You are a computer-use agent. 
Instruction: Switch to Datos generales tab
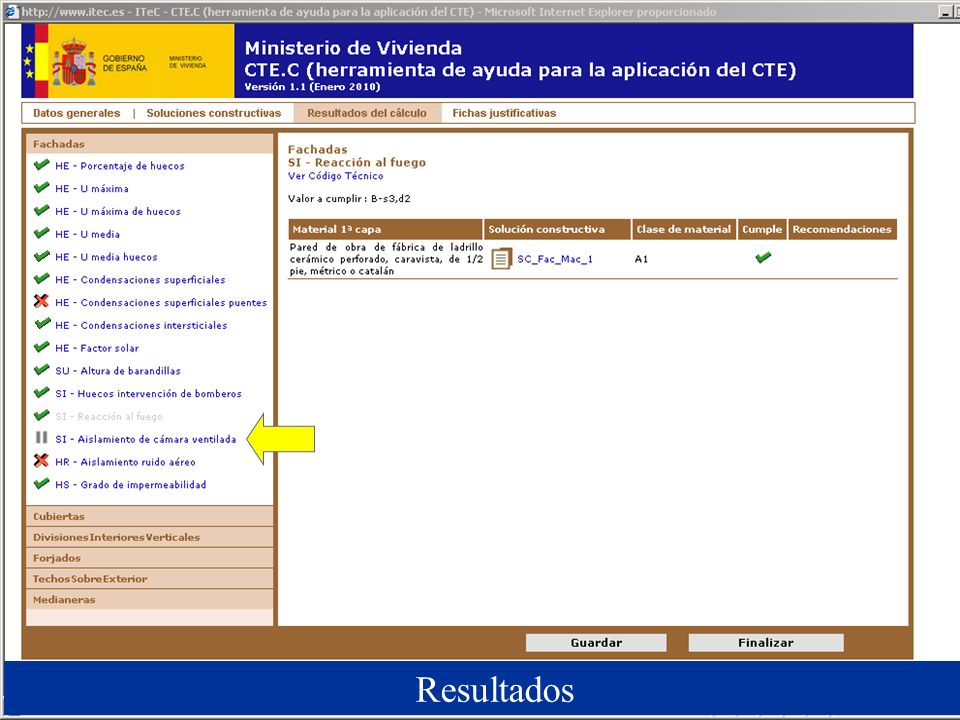(77, 113)
